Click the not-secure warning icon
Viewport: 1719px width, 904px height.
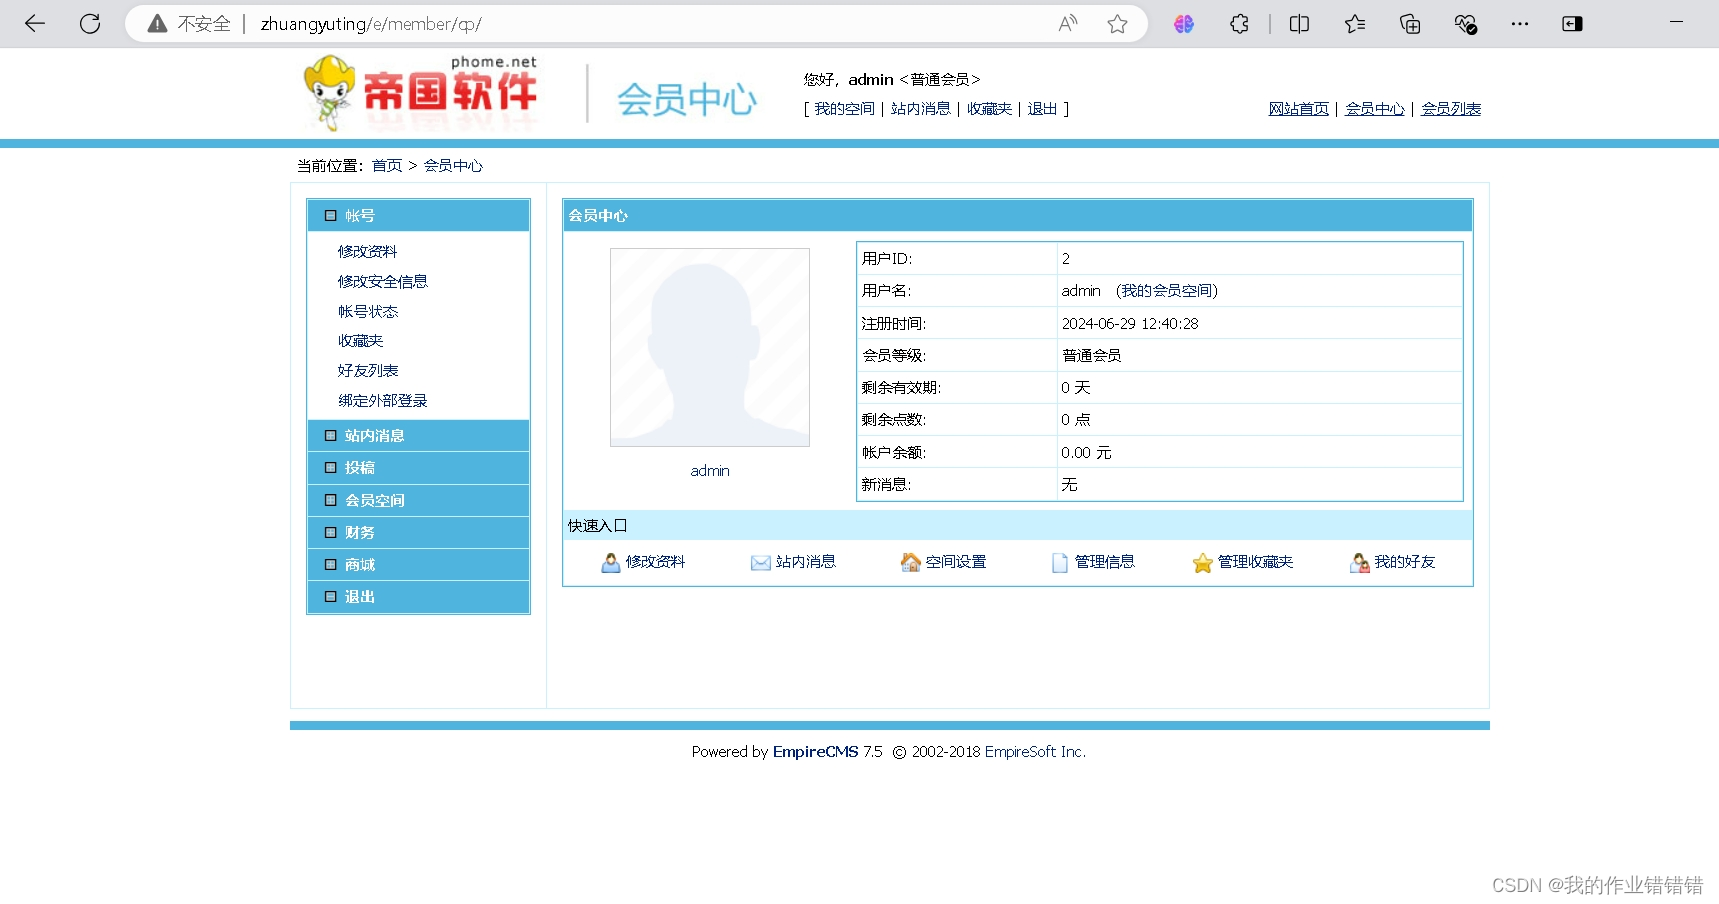[157, 24]
